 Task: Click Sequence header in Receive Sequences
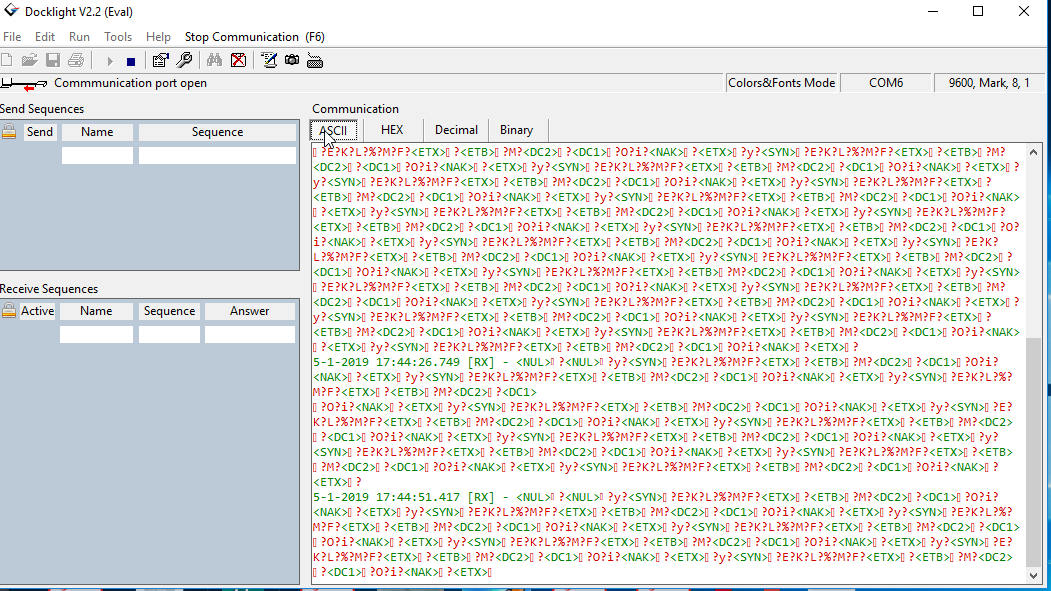click(170, 311)
